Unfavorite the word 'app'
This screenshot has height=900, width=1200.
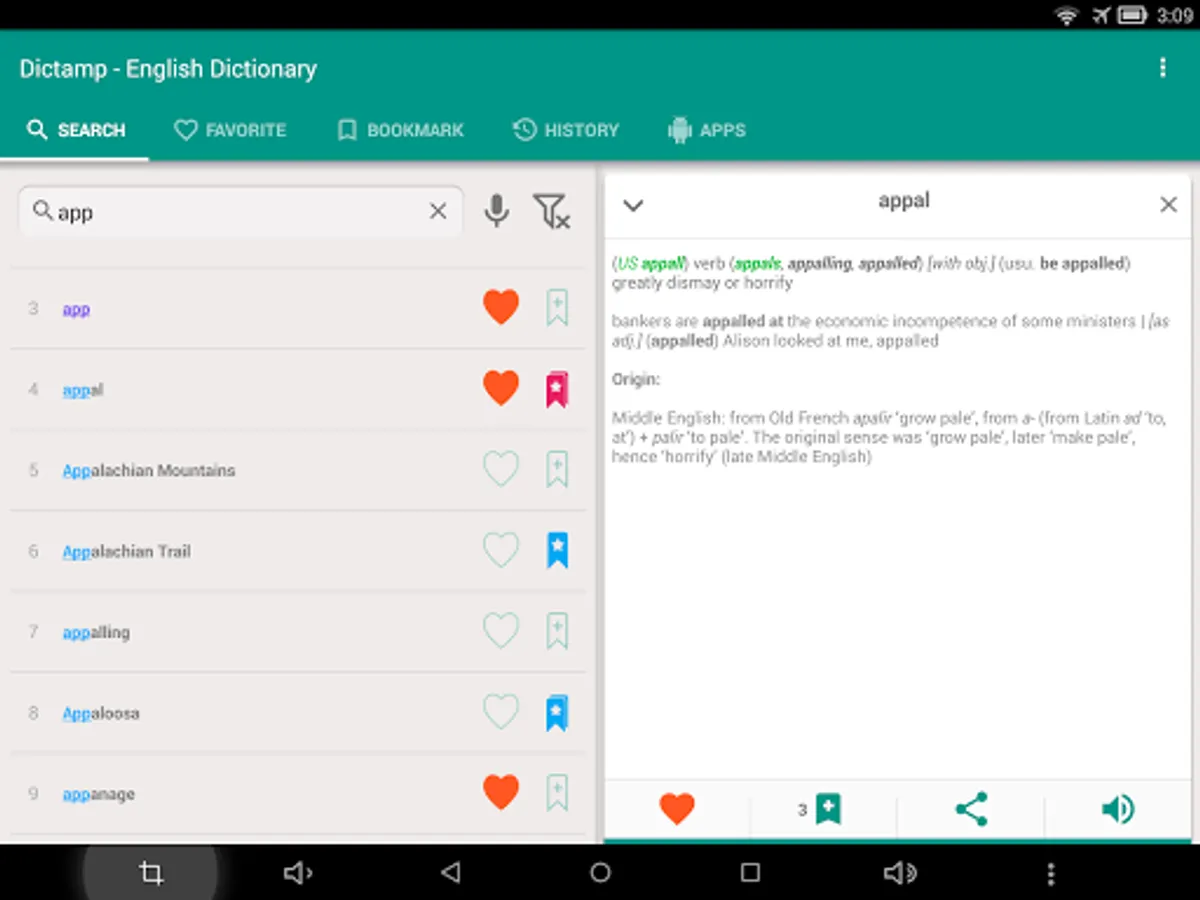(x=501, y=307)
